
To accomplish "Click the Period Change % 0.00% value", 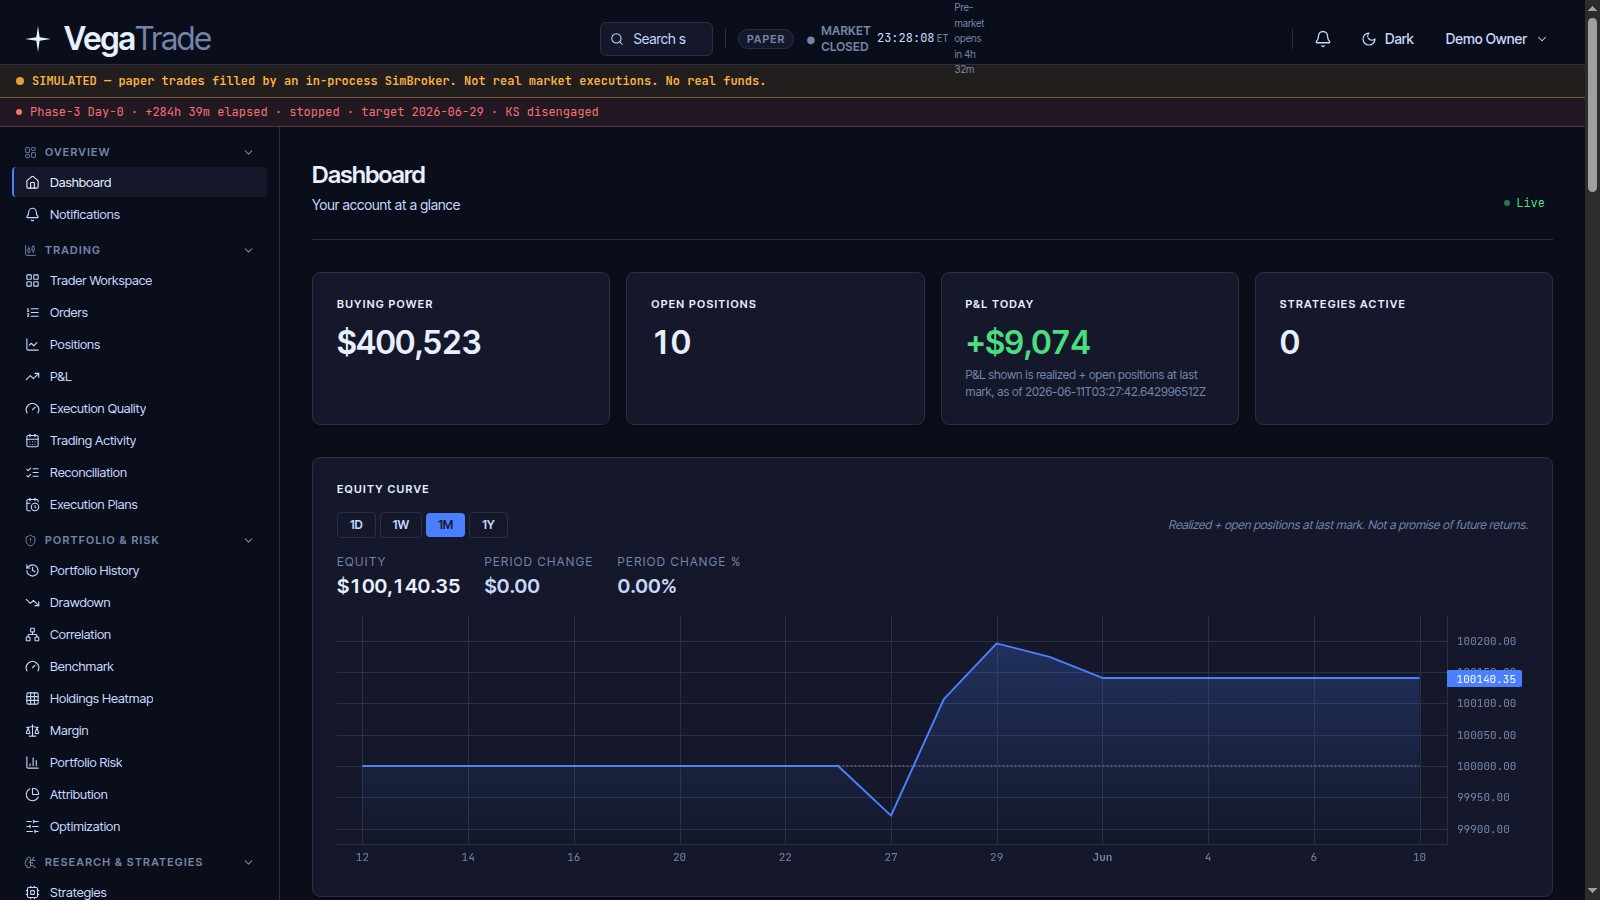I will point(646,586).
